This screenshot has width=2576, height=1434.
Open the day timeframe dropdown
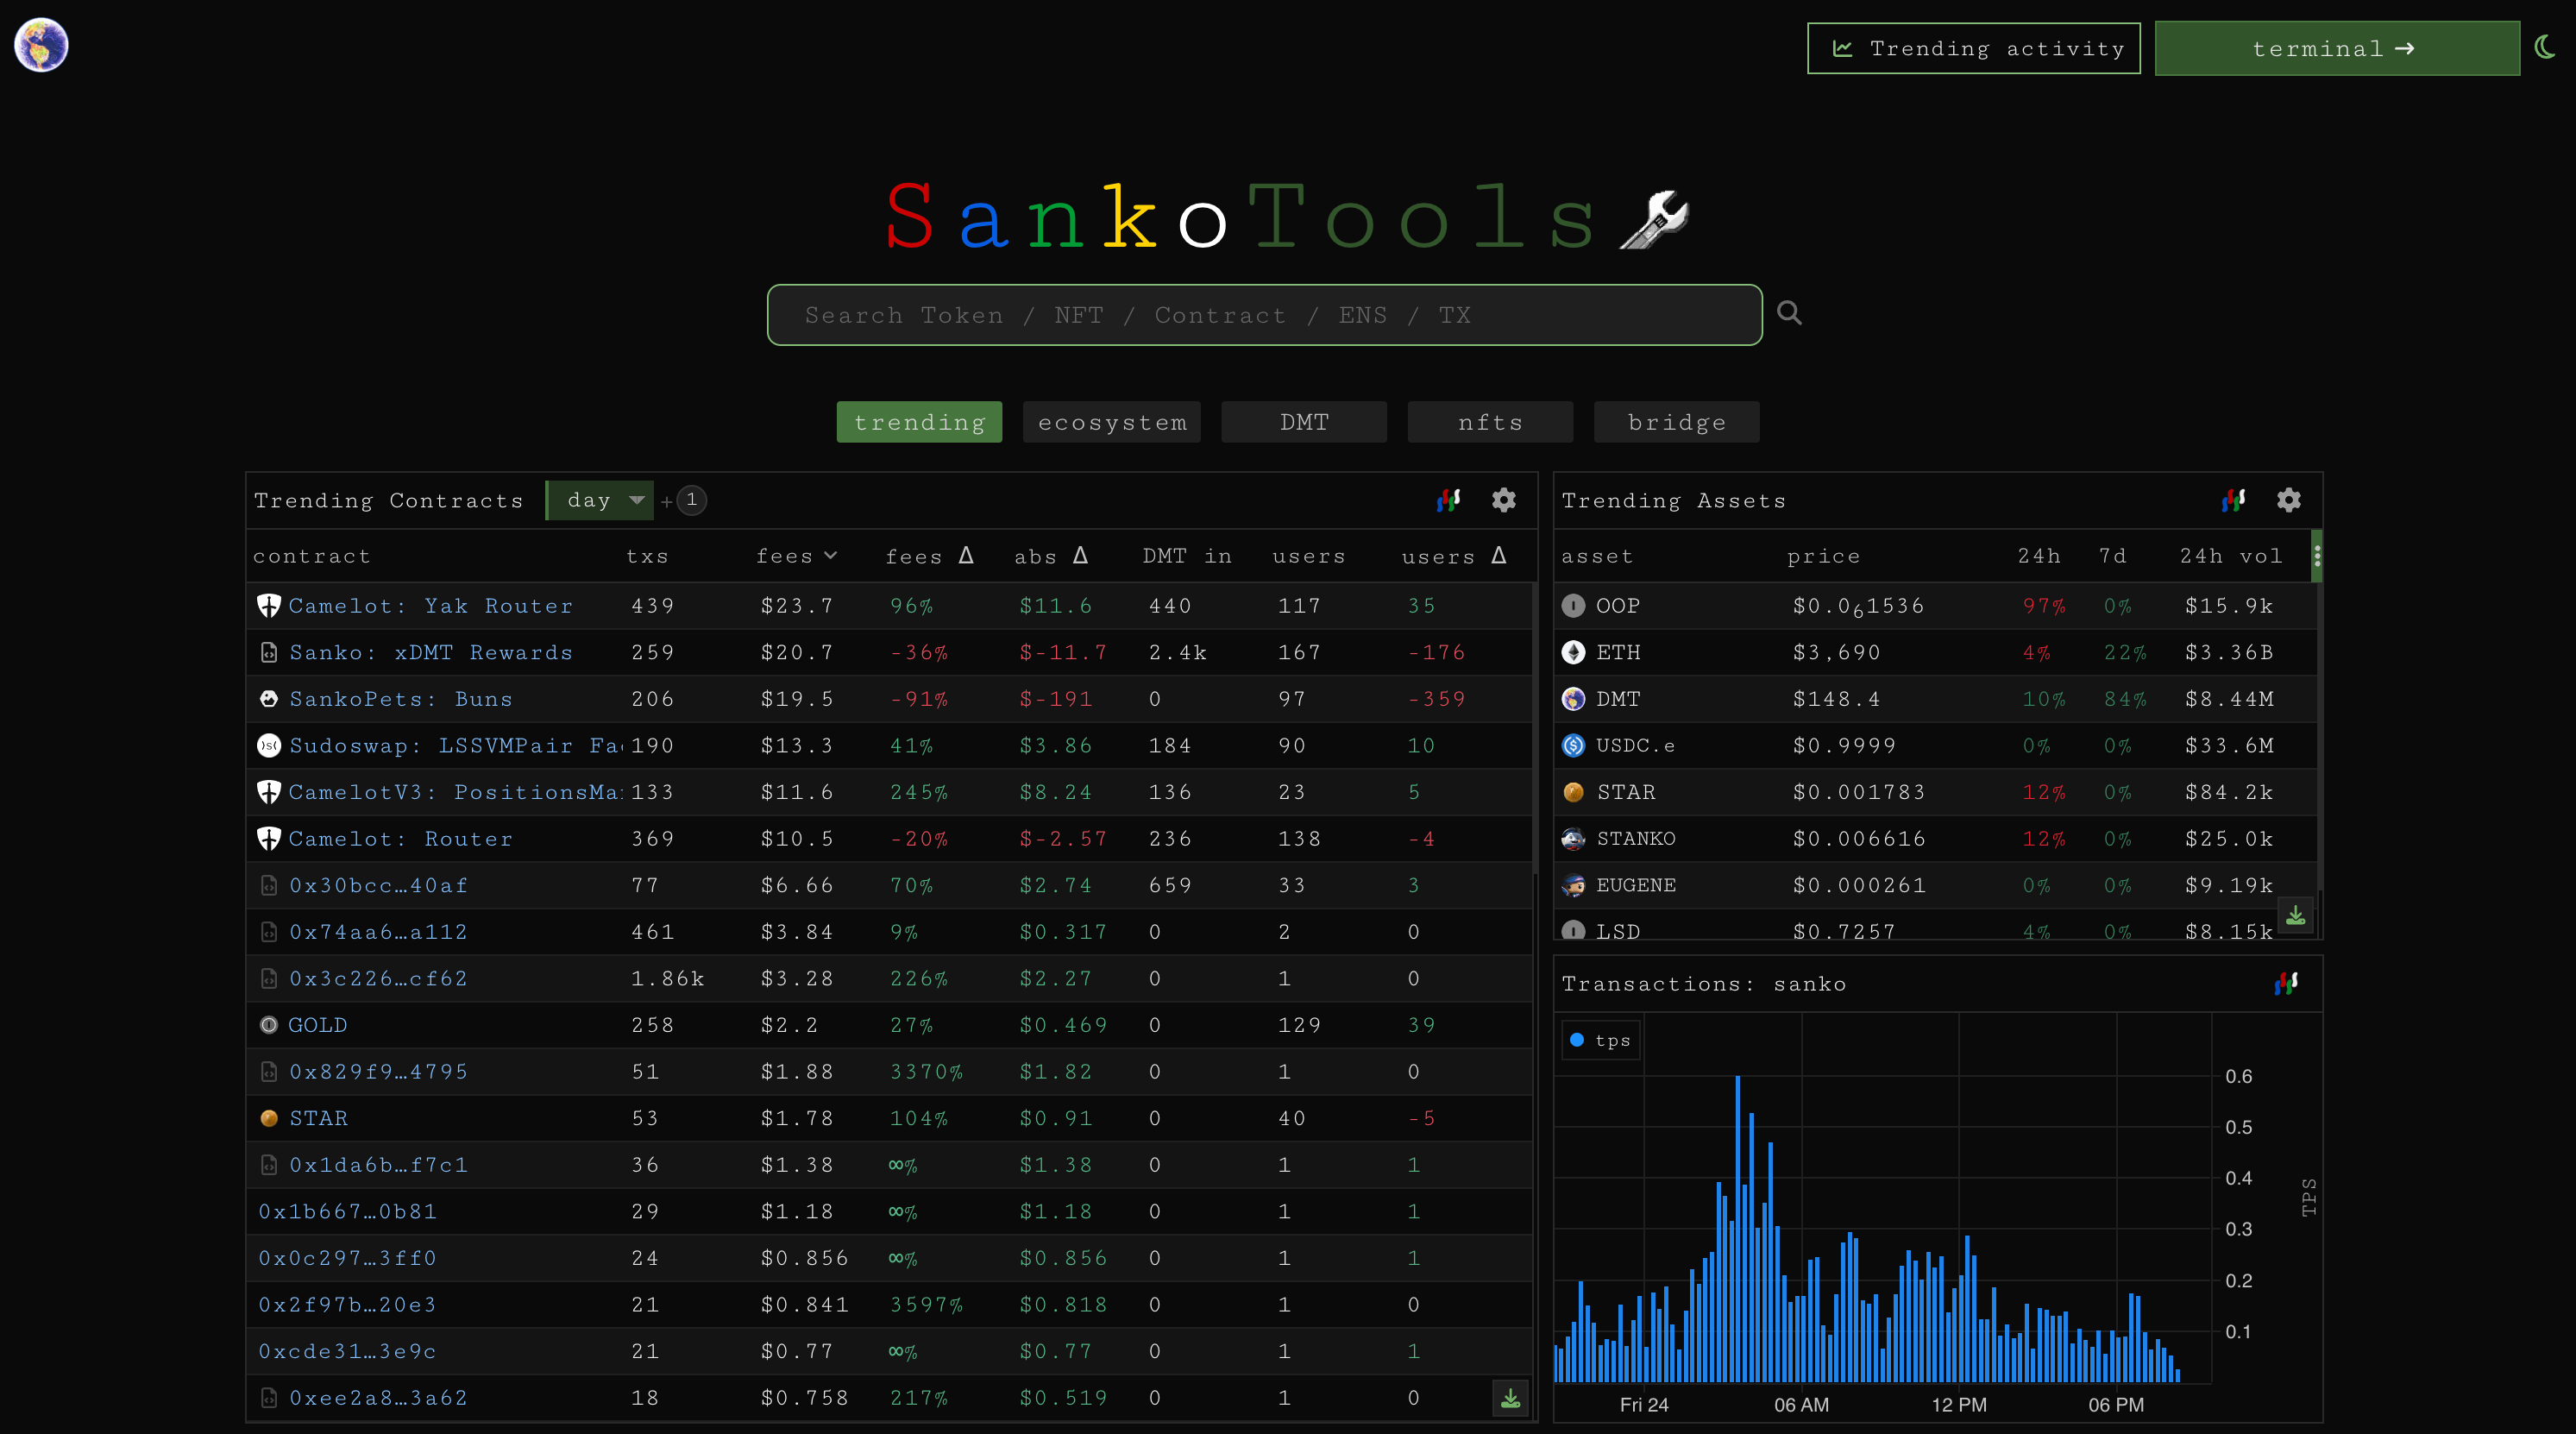(x=600, y=500)
